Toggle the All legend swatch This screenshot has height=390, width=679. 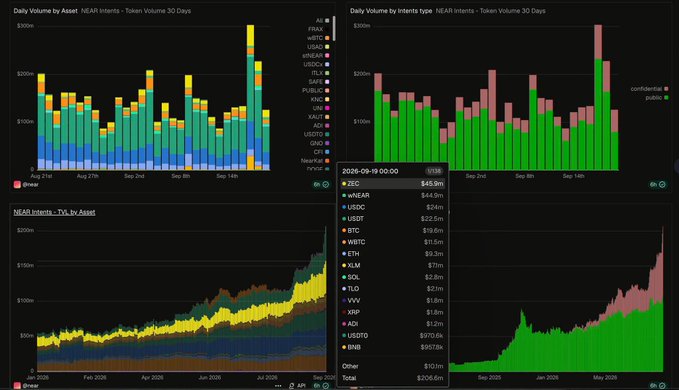click(327, 20)
